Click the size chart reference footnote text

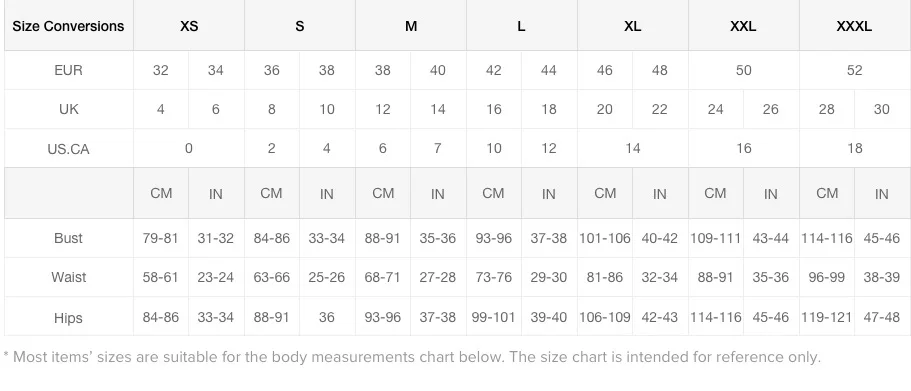pyautogui.click(x=412, y=356)
